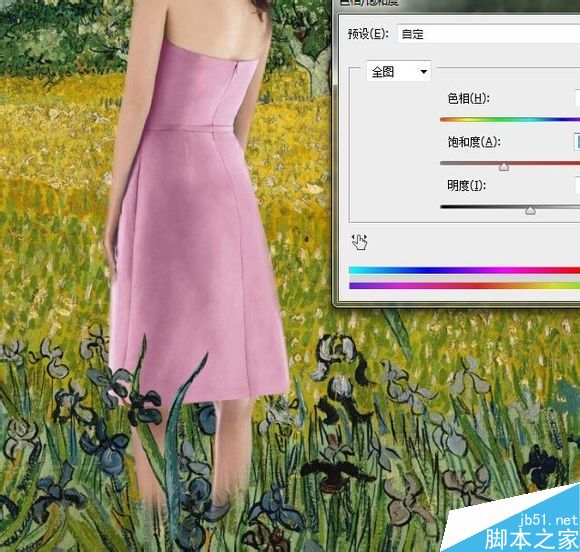Click the saturation slider handle

tap(504, 167)
